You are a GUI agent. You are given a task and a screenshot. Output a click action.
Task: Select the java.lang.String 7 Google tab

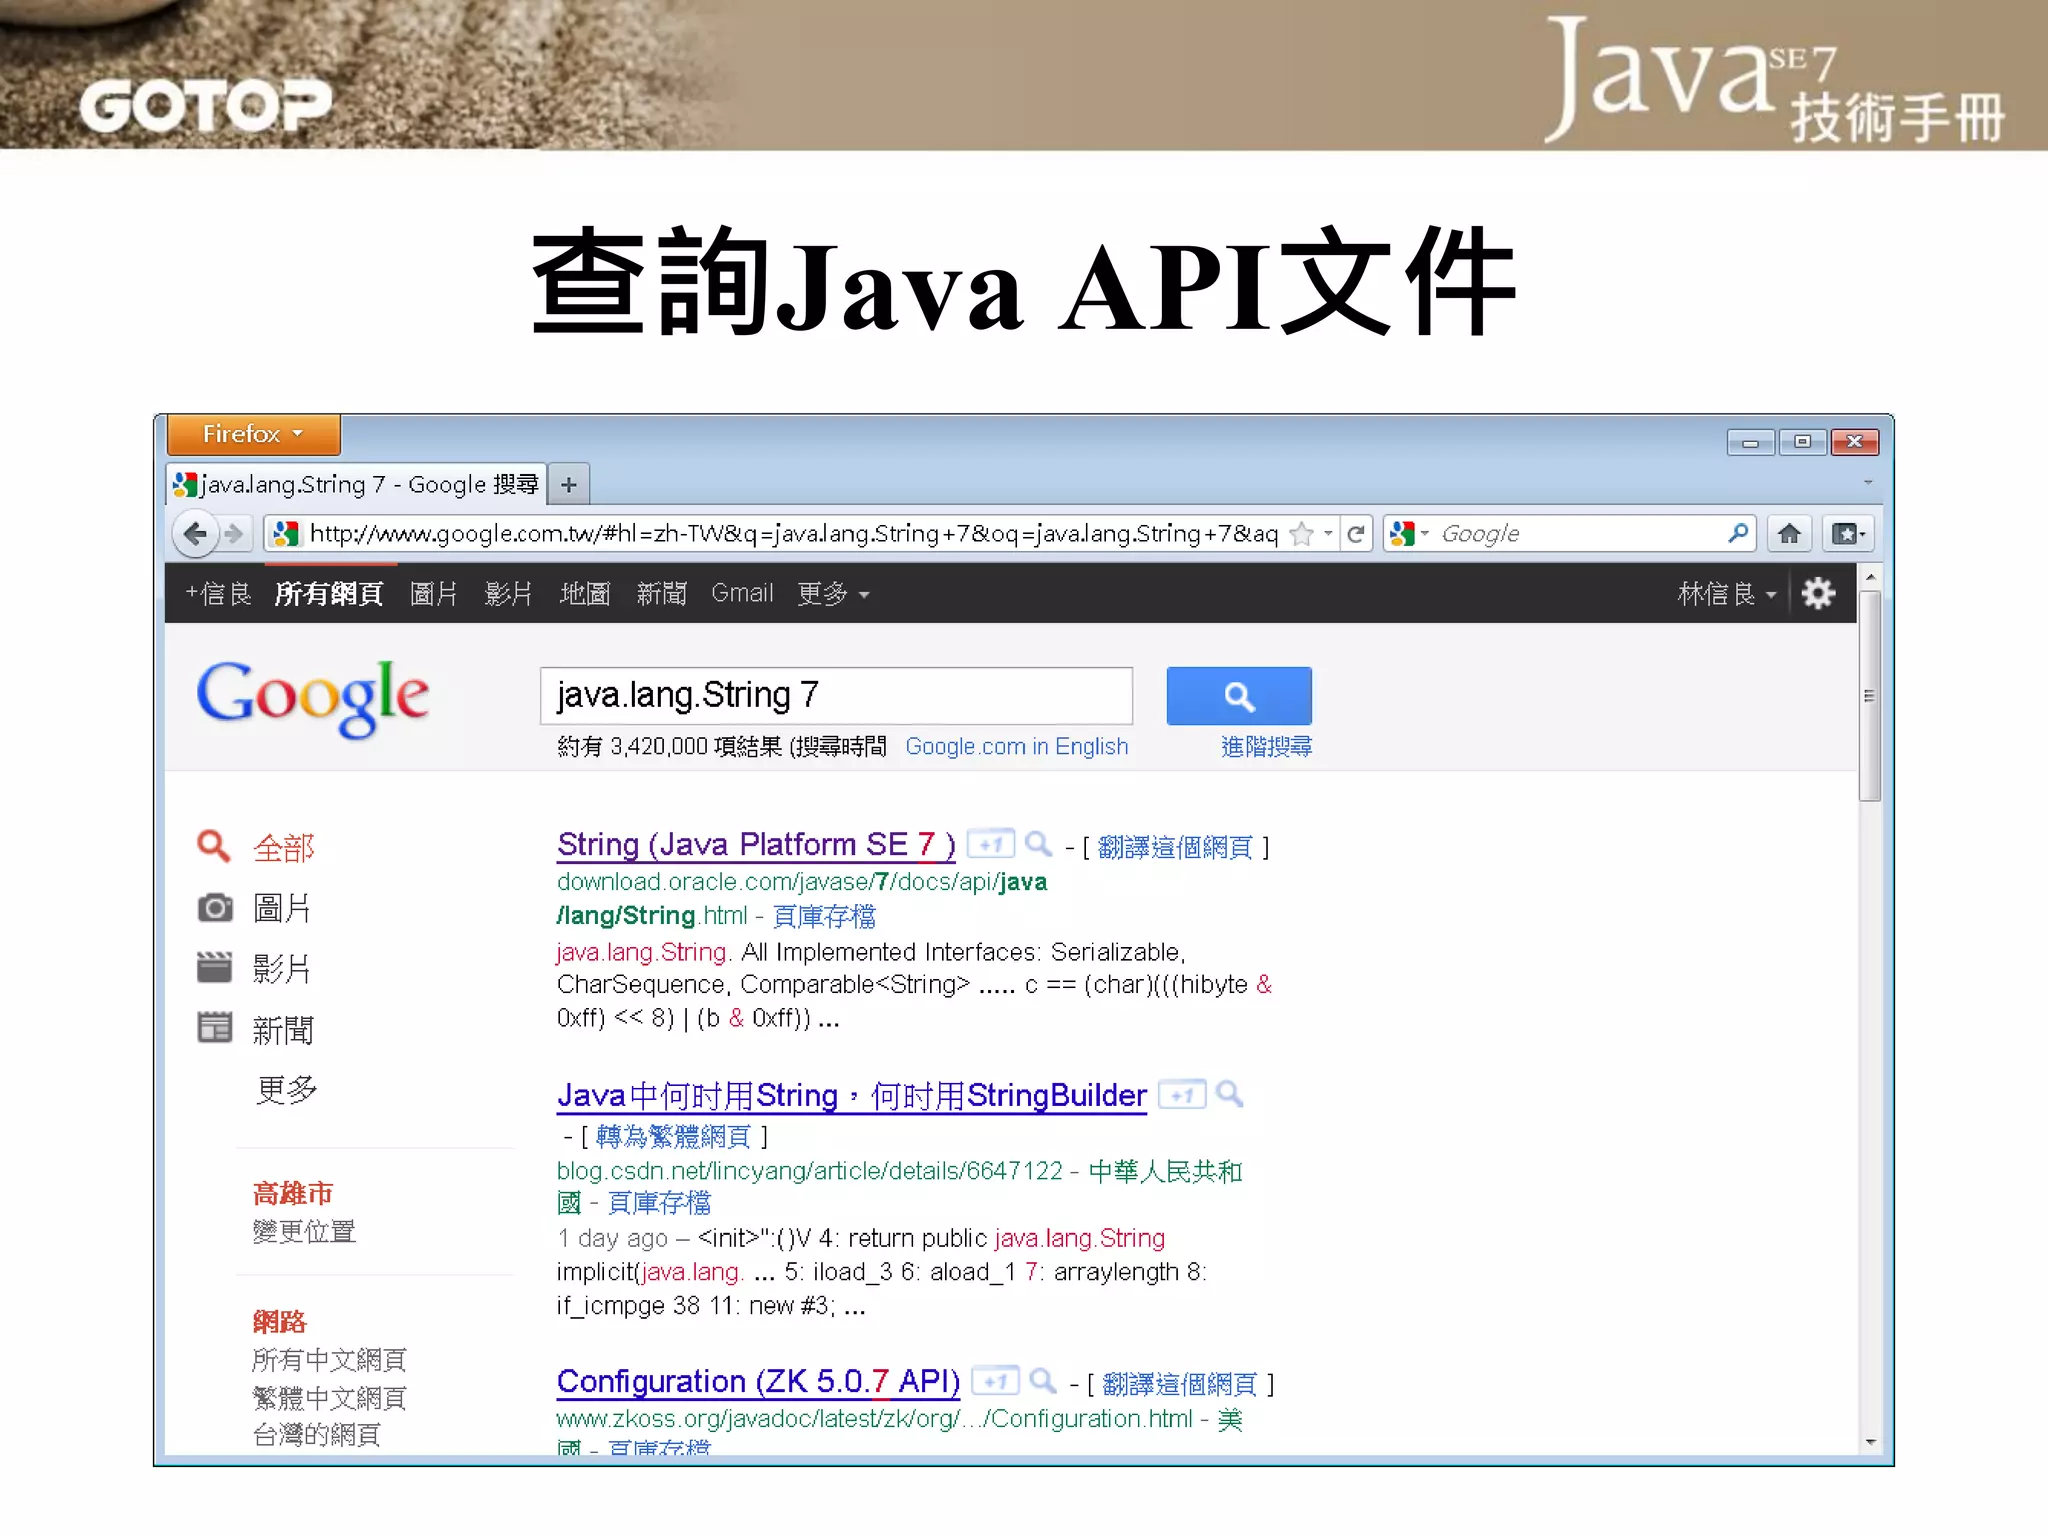pyautogui.click(x=357, y=485)
